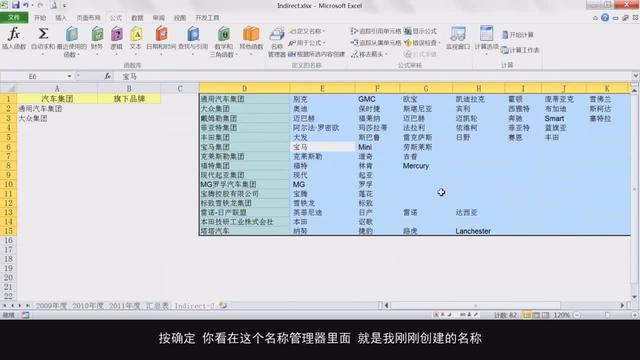This screenshot has height=360, width=640.
Task: Click the blue Help question mark icon
Action: (x=605, y=18)
